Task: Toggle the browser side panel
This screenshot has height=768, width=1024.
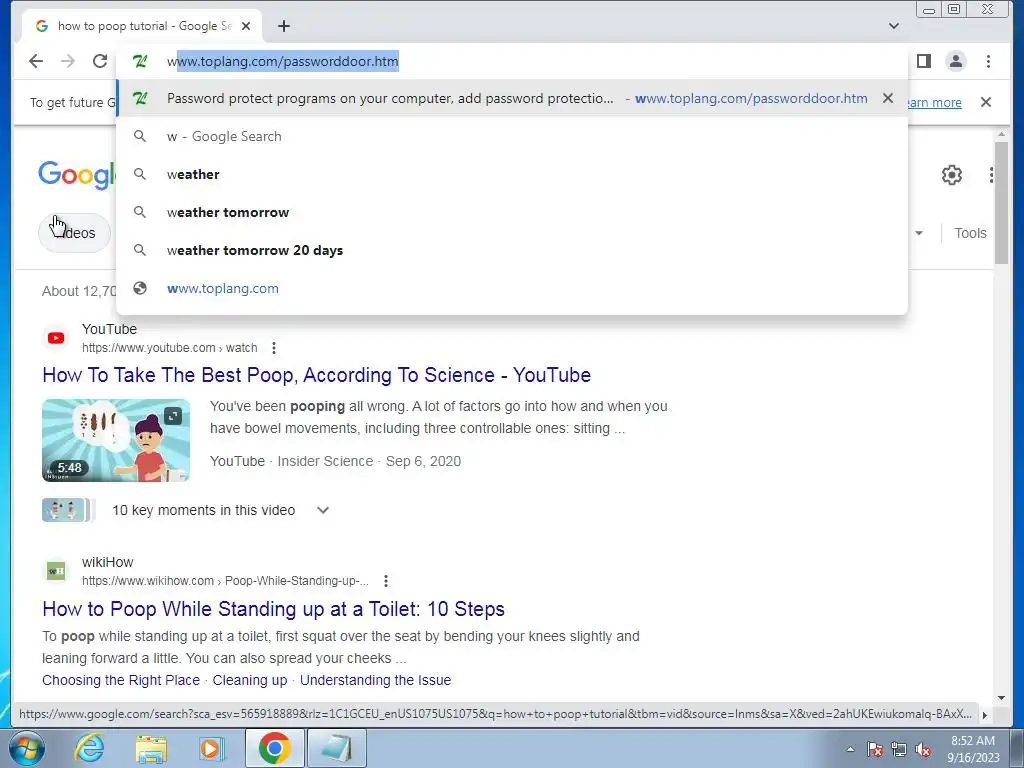Action: tap(923, 61)
